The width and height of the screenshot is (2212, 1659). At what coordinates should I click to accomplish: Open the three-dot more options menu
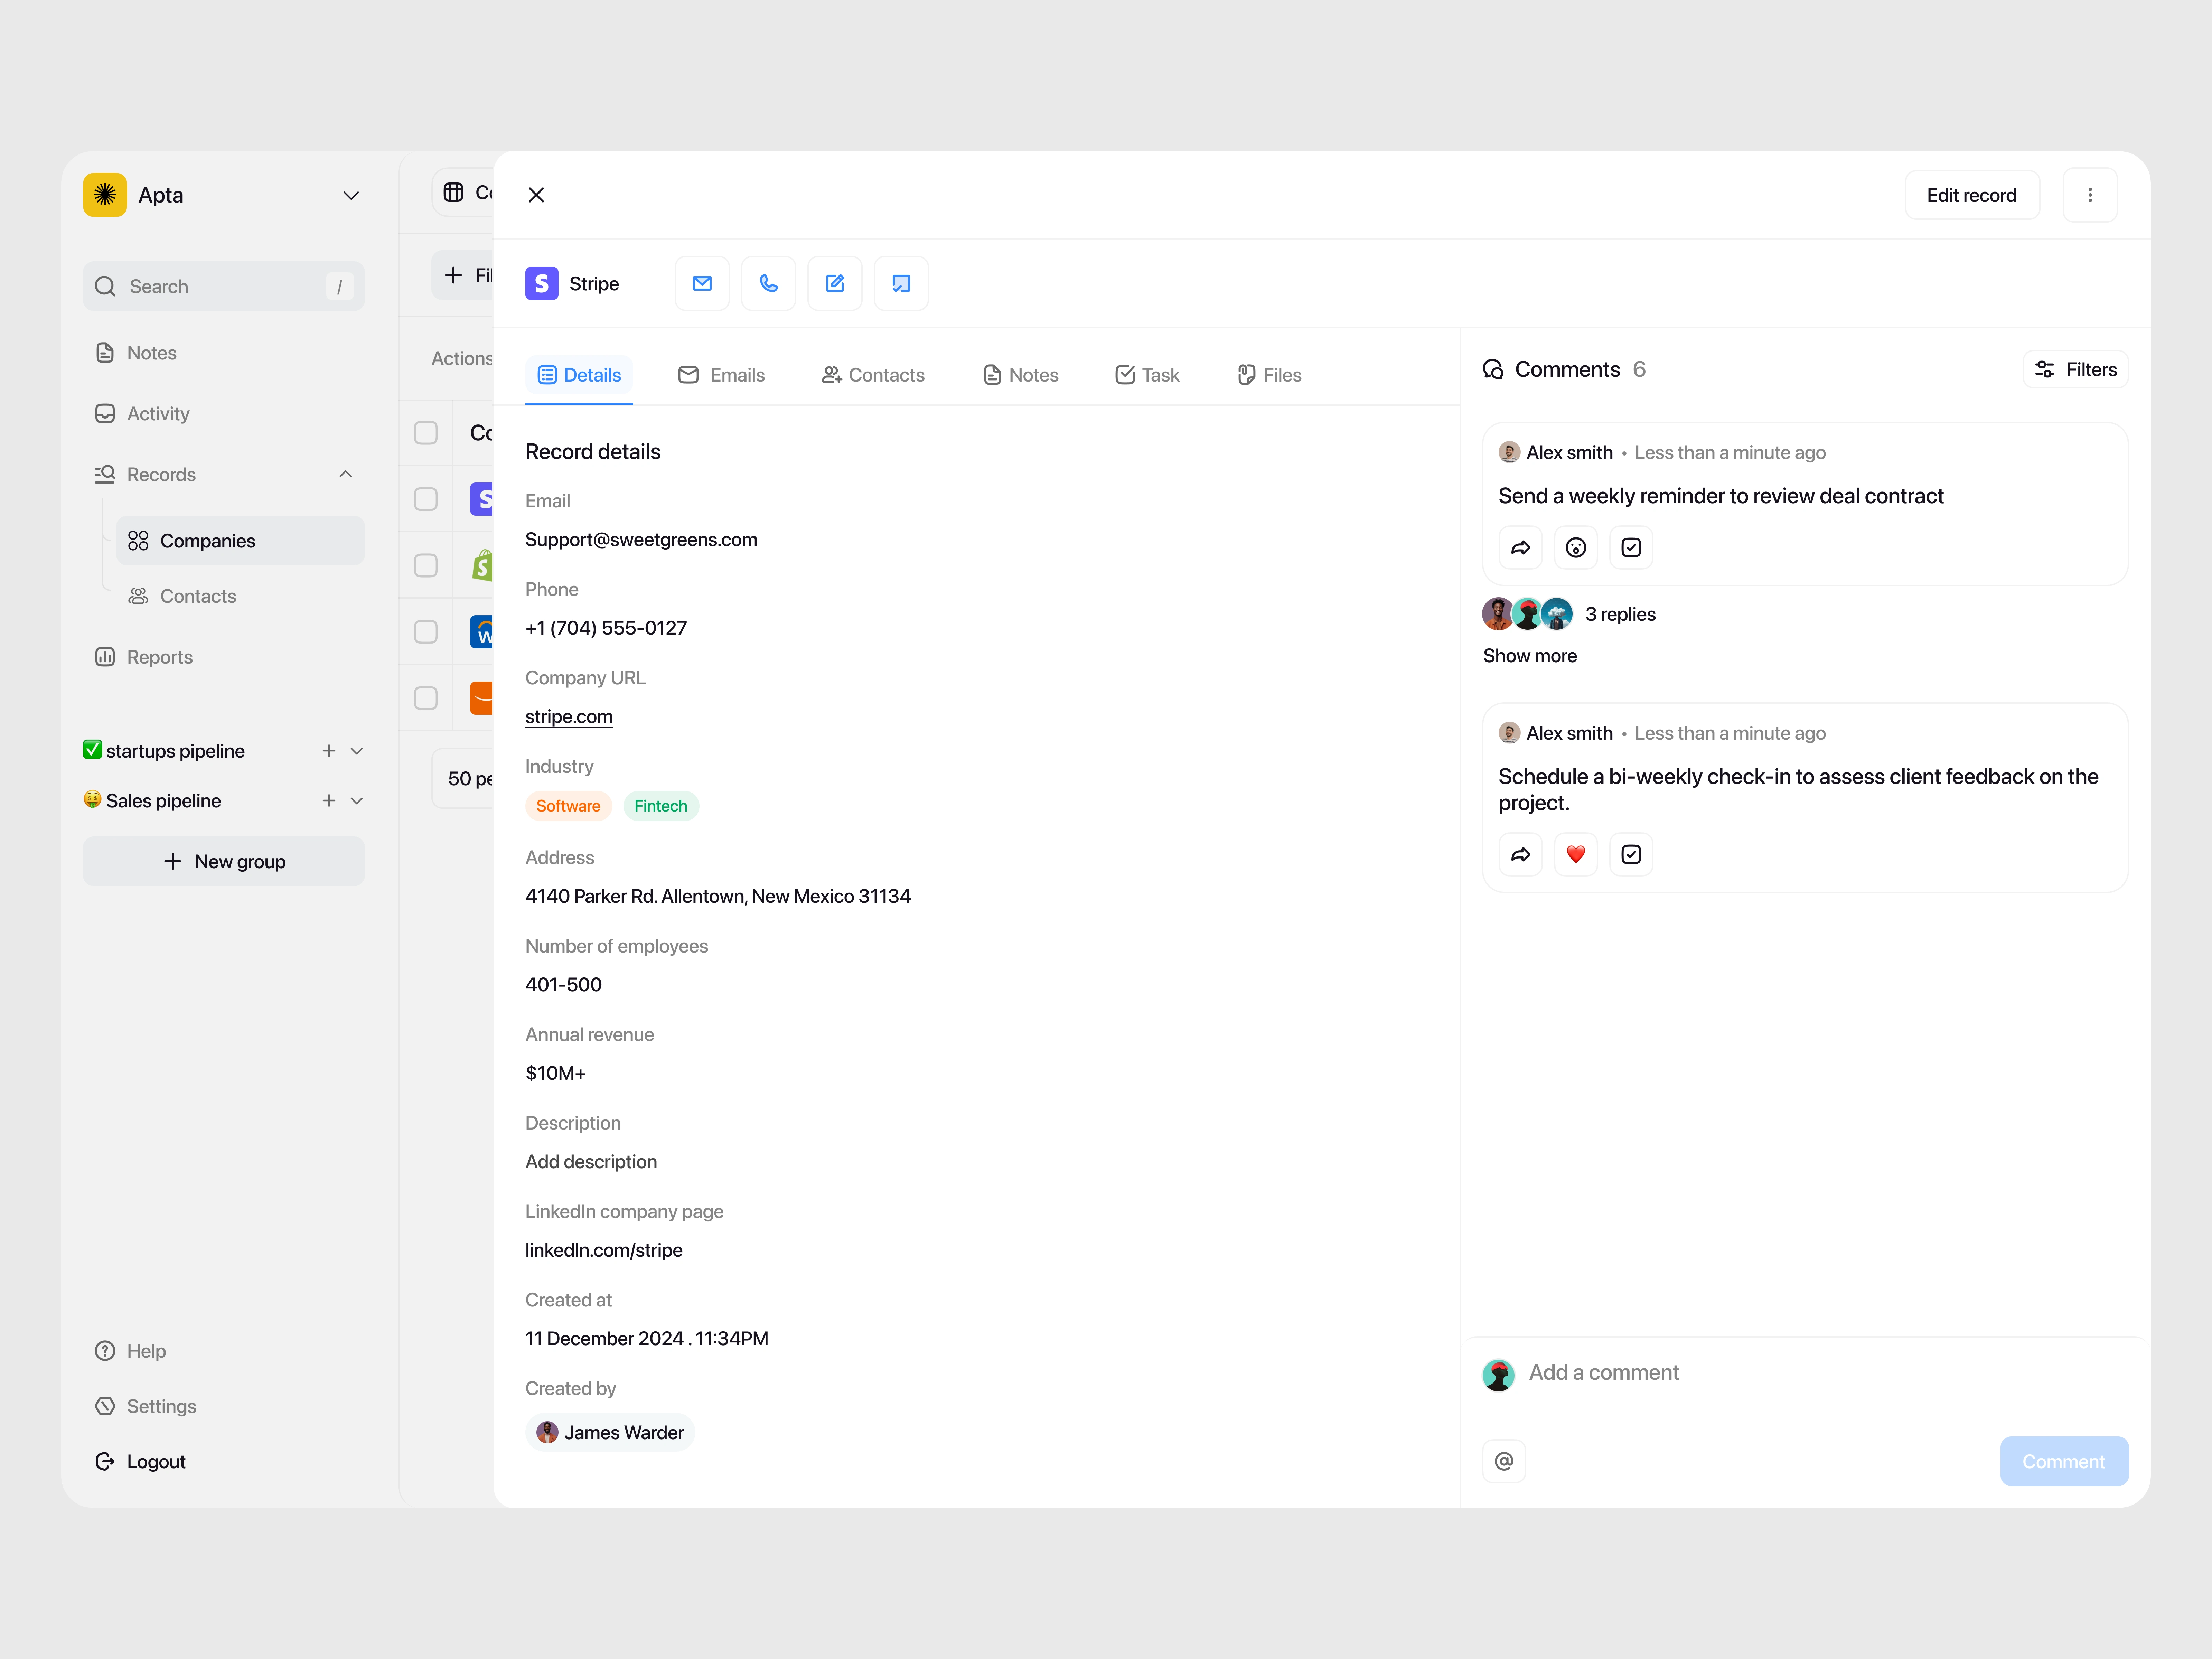click(x=2090, y=195)
